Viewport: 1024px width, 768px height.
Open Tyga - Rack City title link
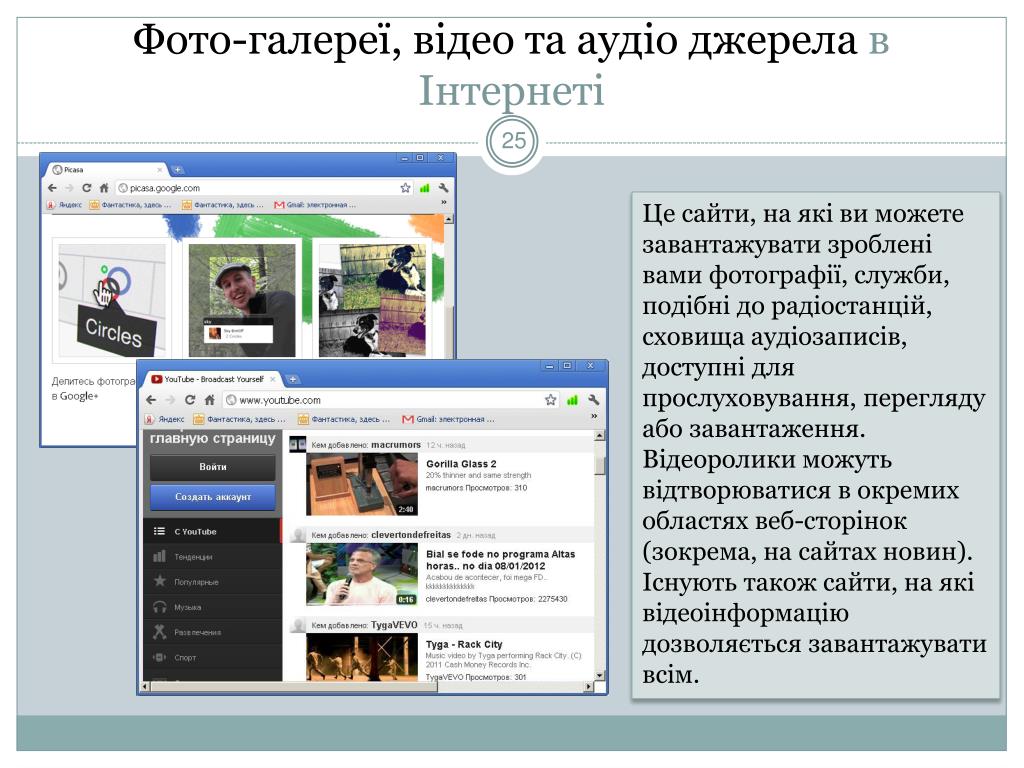464,645
